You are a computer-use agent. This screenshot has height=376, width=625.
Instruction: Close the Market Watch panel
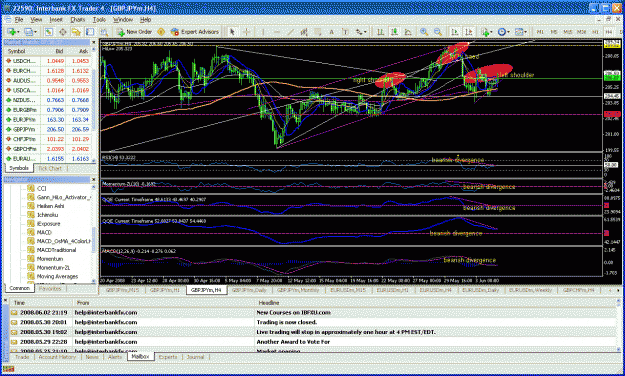point(94,42)
